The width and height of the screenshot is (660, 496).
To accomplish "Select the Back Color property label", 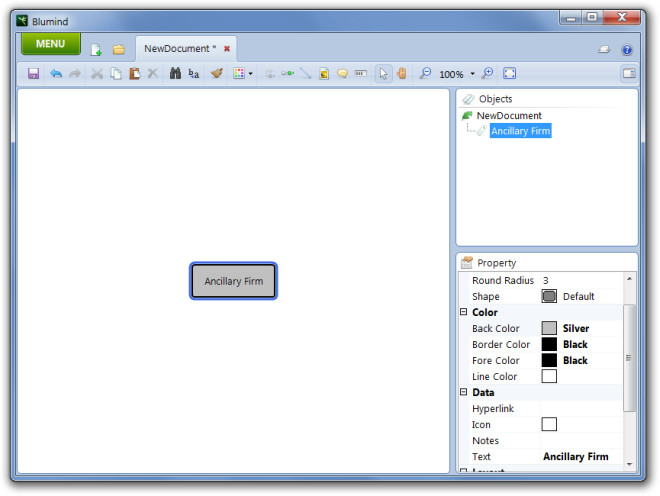I will click(495, 328).
